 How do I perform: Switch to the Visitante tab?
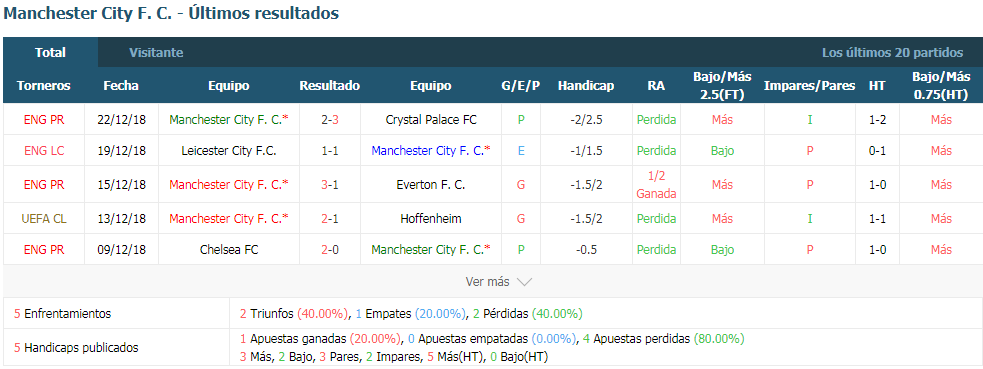tap(156, 53)
